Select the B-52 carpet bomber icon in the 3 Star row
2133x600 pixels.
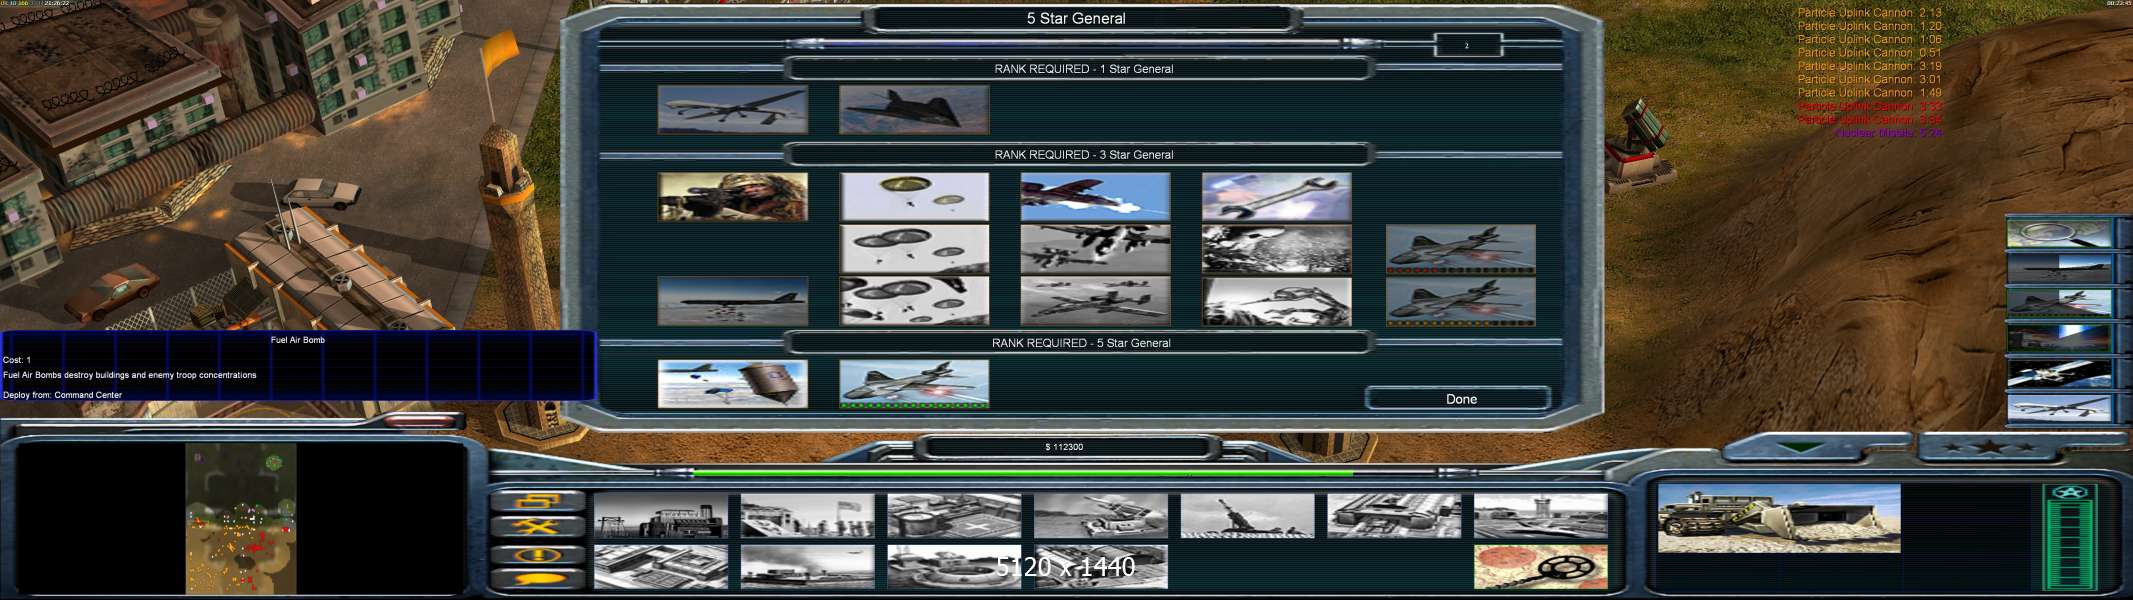(x=732, y=301)
